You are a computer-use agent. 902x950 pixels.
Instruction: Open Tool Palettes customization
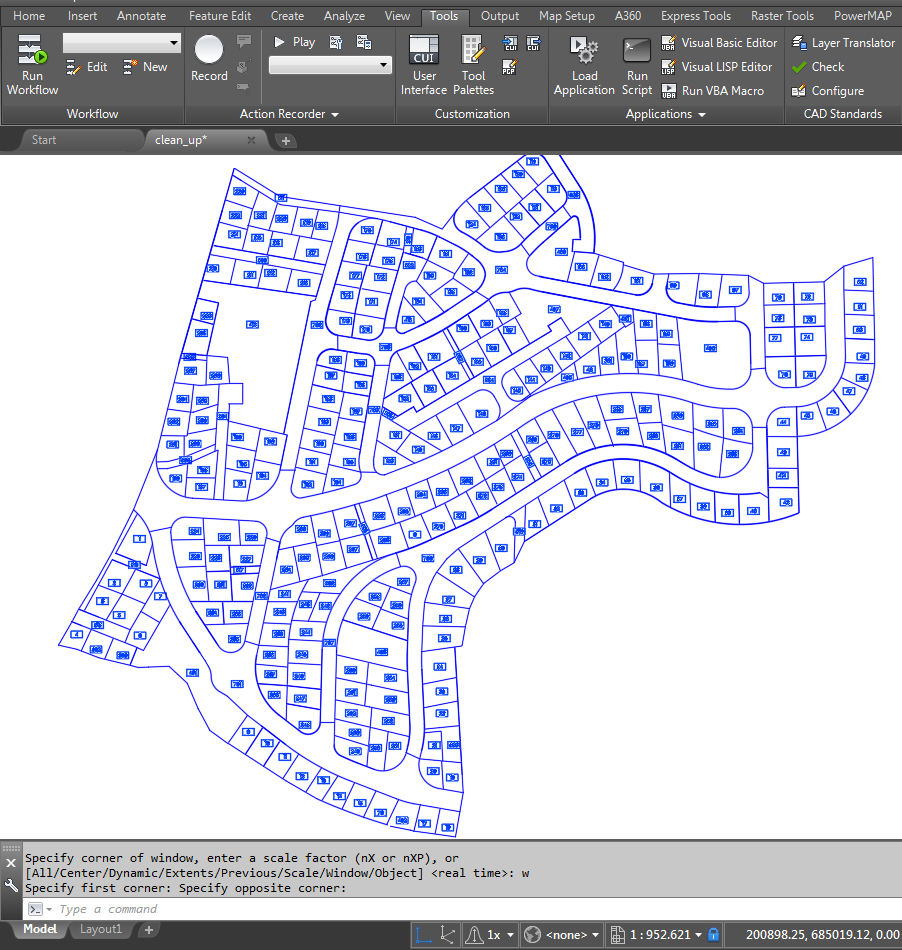click(474, 65)
